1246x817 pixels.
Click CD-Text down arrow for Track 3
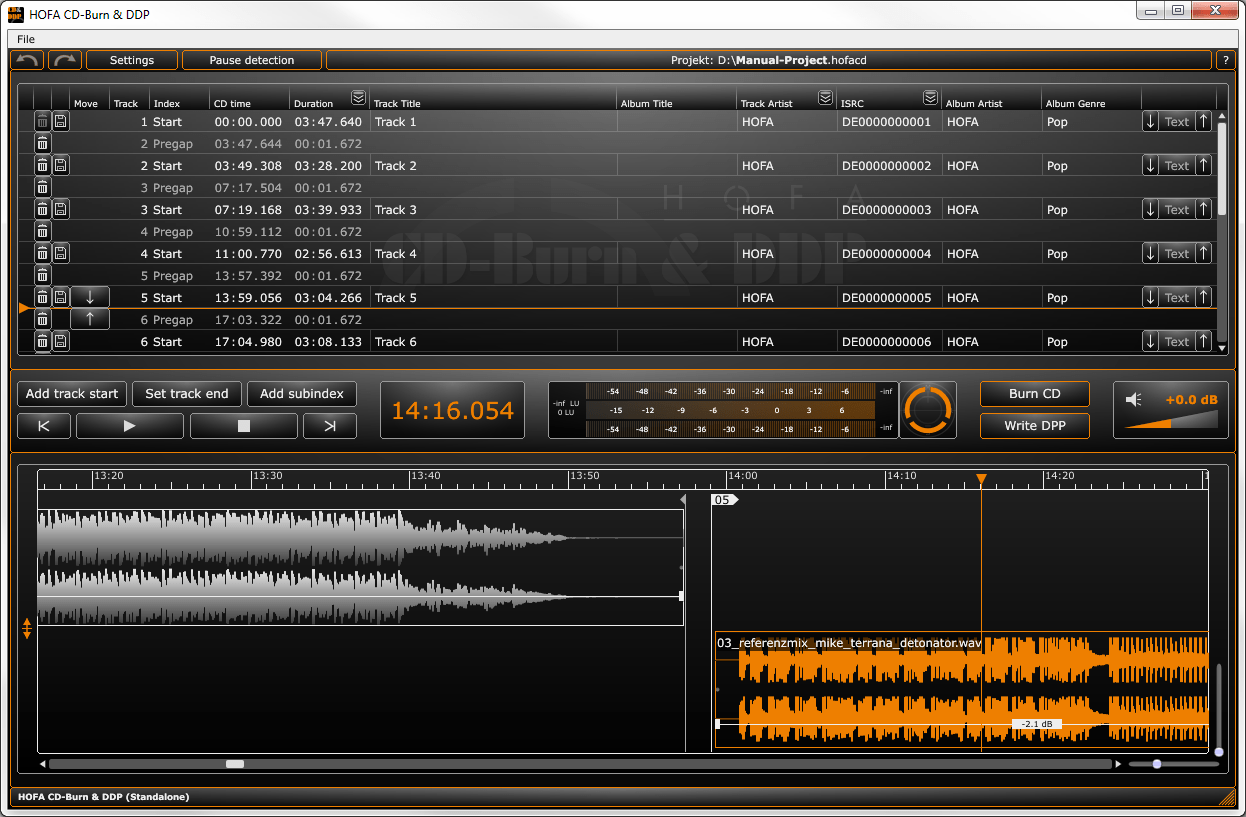[1151, 210]
